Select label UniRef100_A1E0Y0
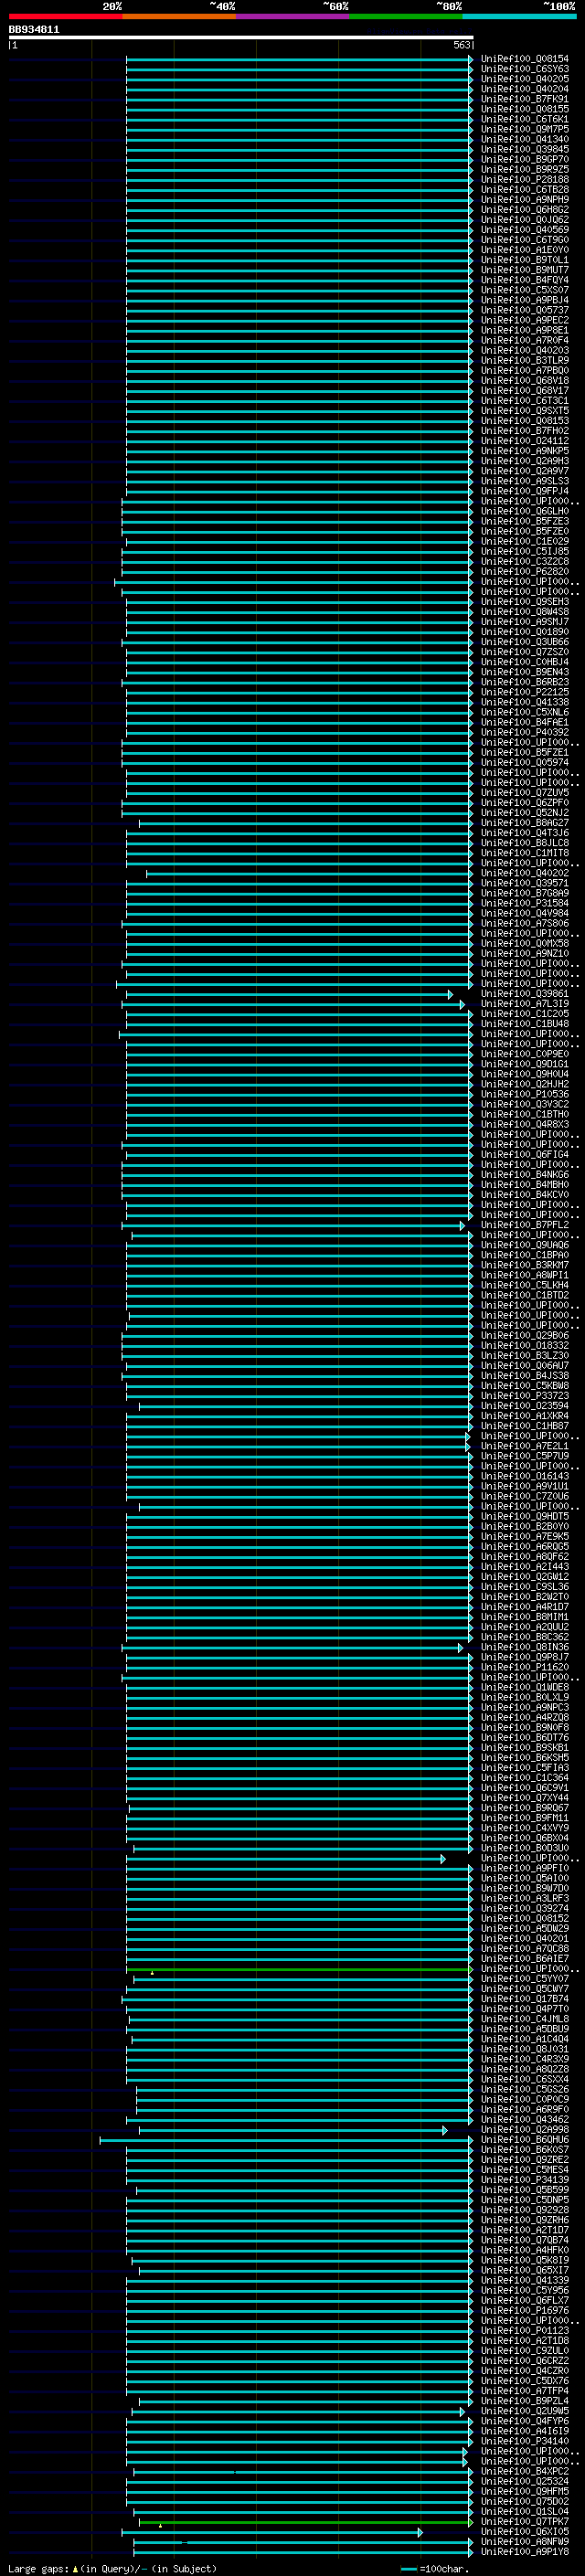This screenshot has width=585, height=2576. (524, 250)
